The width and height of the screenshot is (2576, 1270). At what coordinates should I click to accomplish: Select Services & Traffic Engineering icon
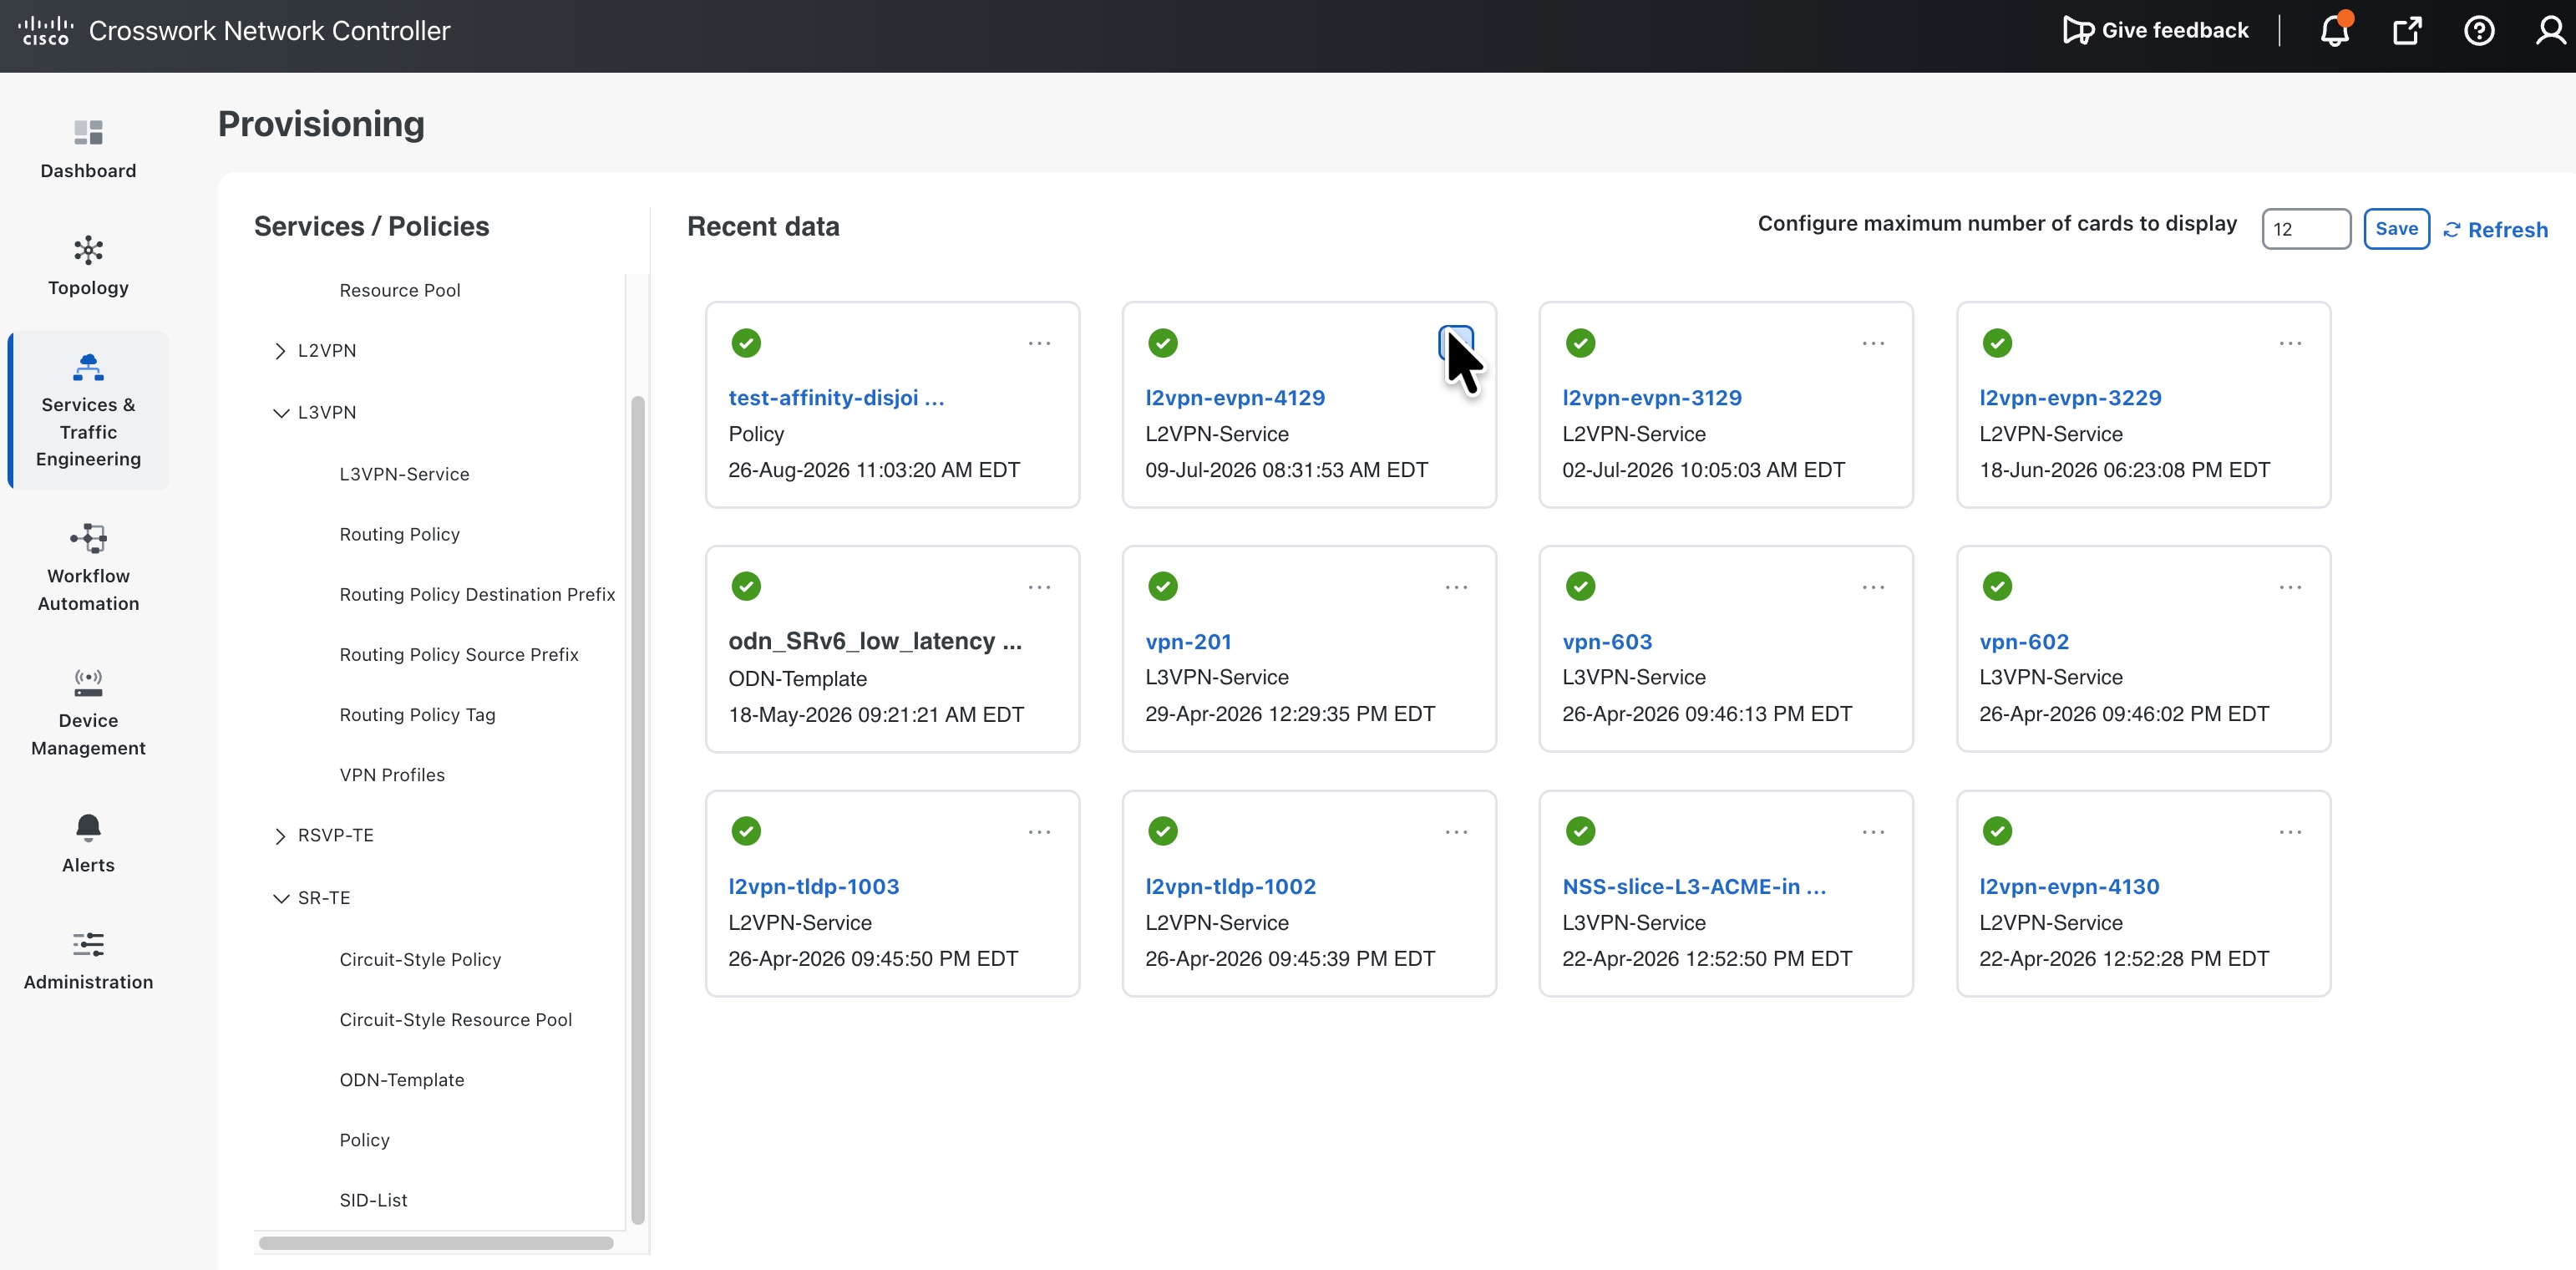(88, 367)
